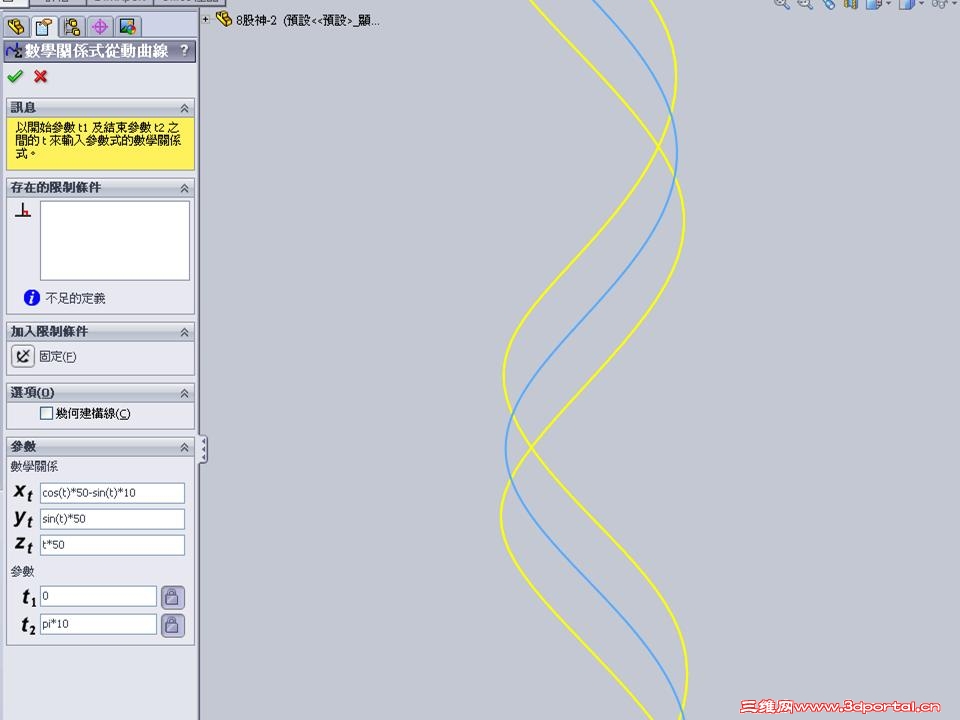Open the FeatureManager design tree tab
Viewport: 960px width, 720px height.
tap(15, 26)
